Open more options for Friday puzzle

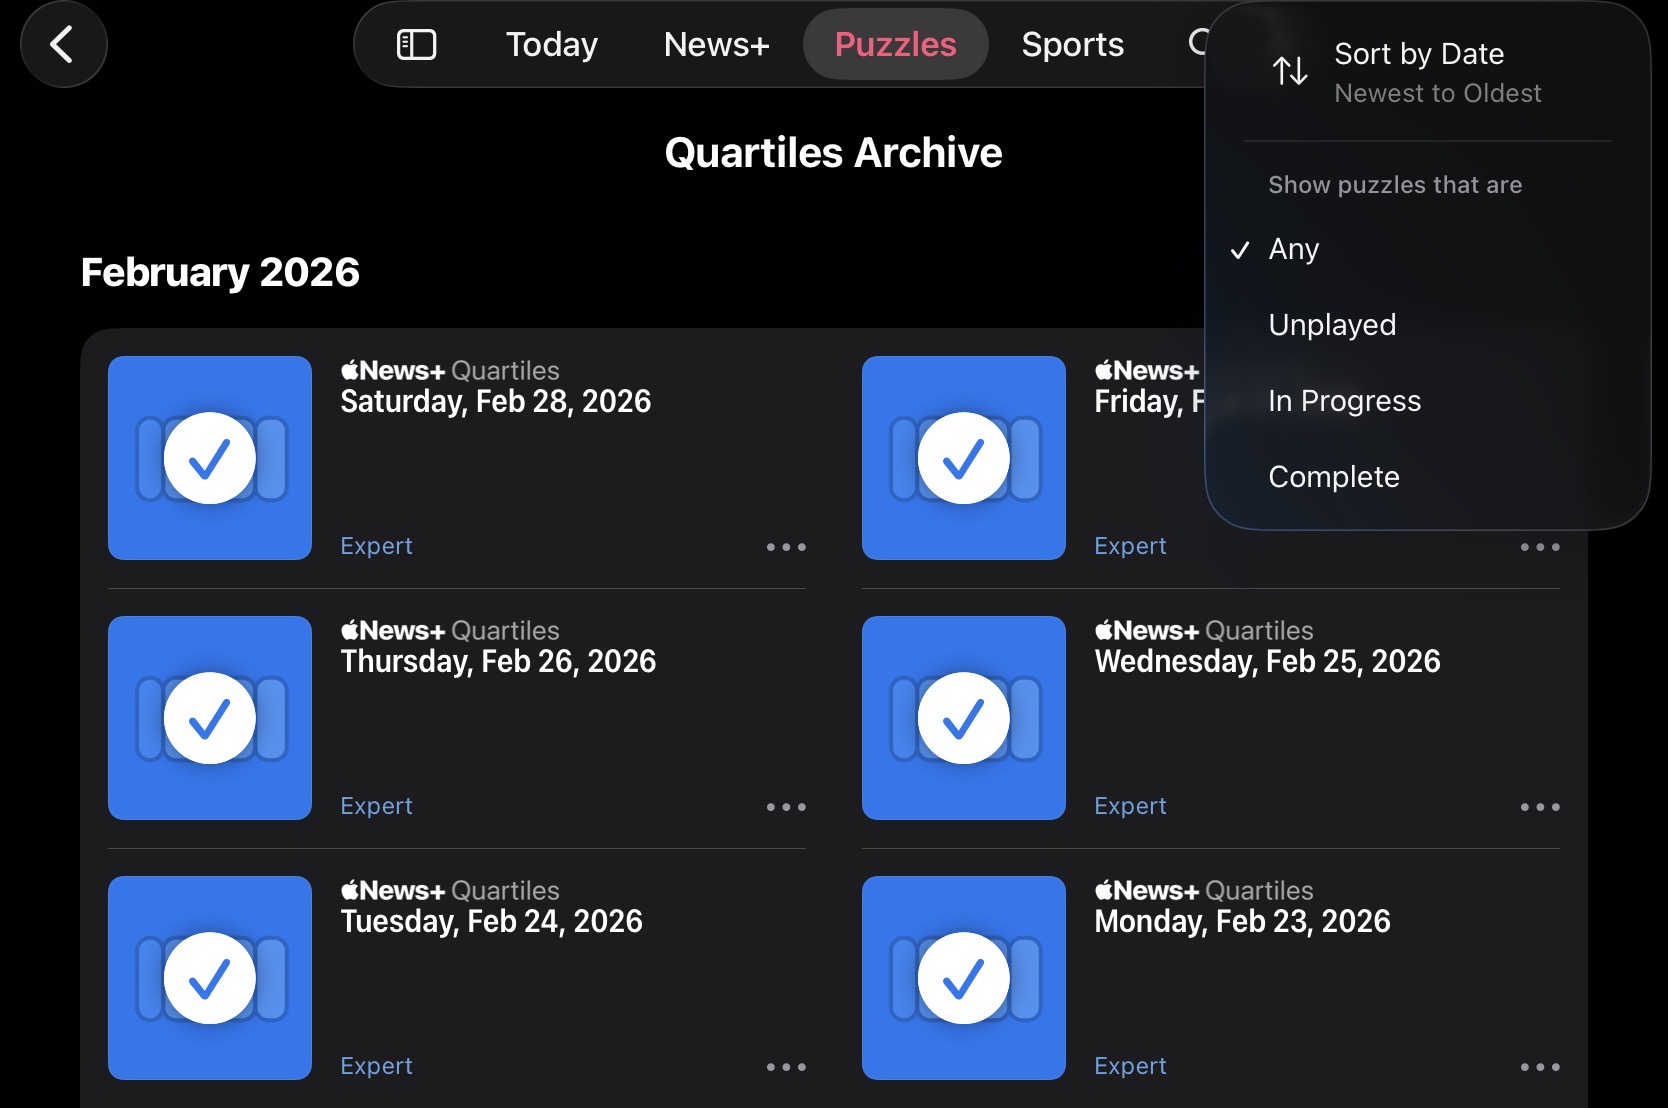click(1540, 547)
